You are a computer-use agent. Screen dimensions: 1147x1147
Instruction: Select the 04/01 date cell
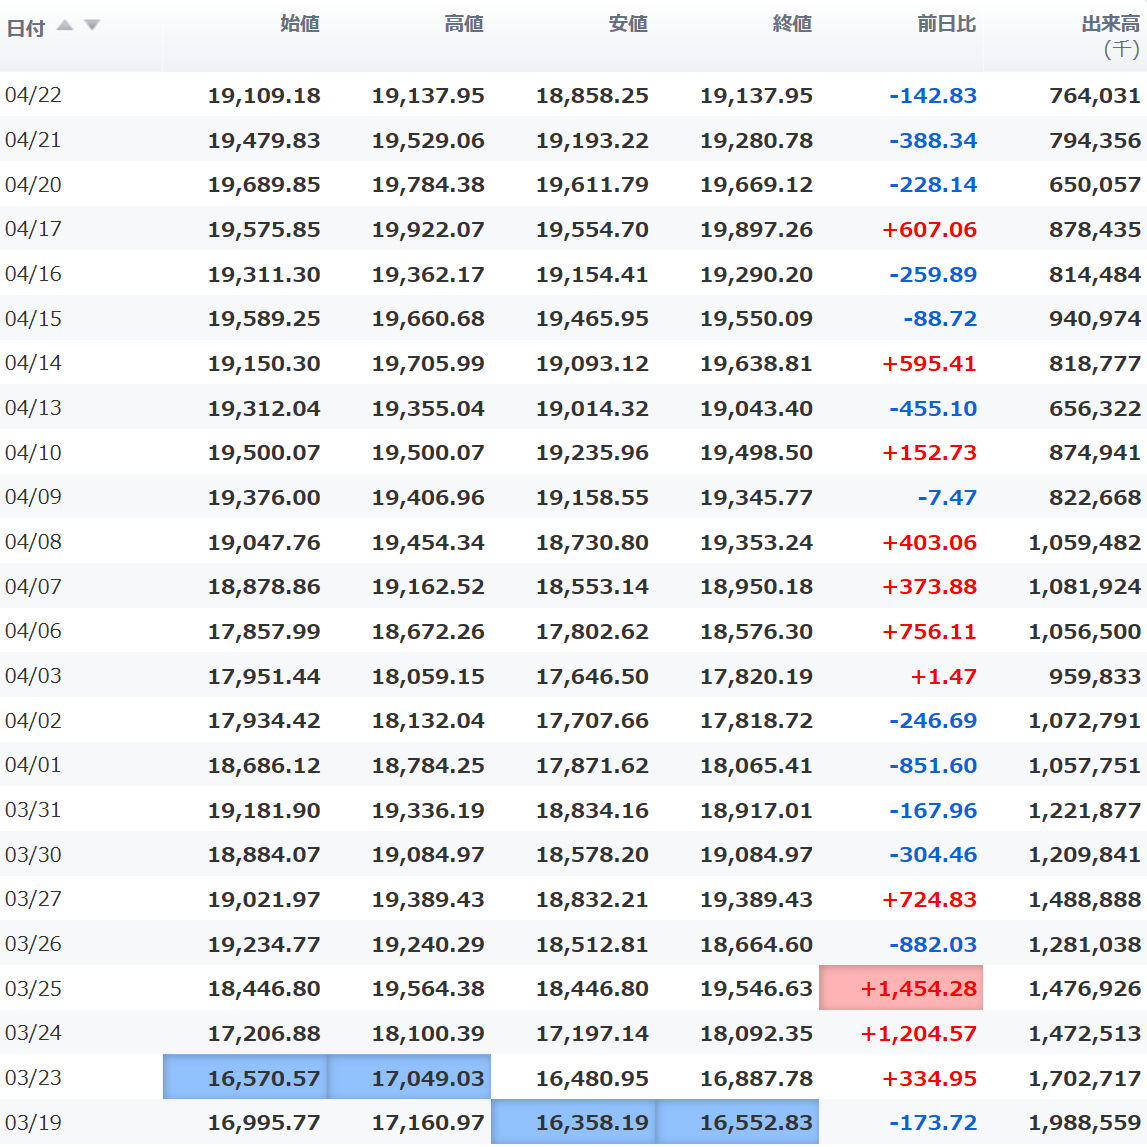point(34,765)
